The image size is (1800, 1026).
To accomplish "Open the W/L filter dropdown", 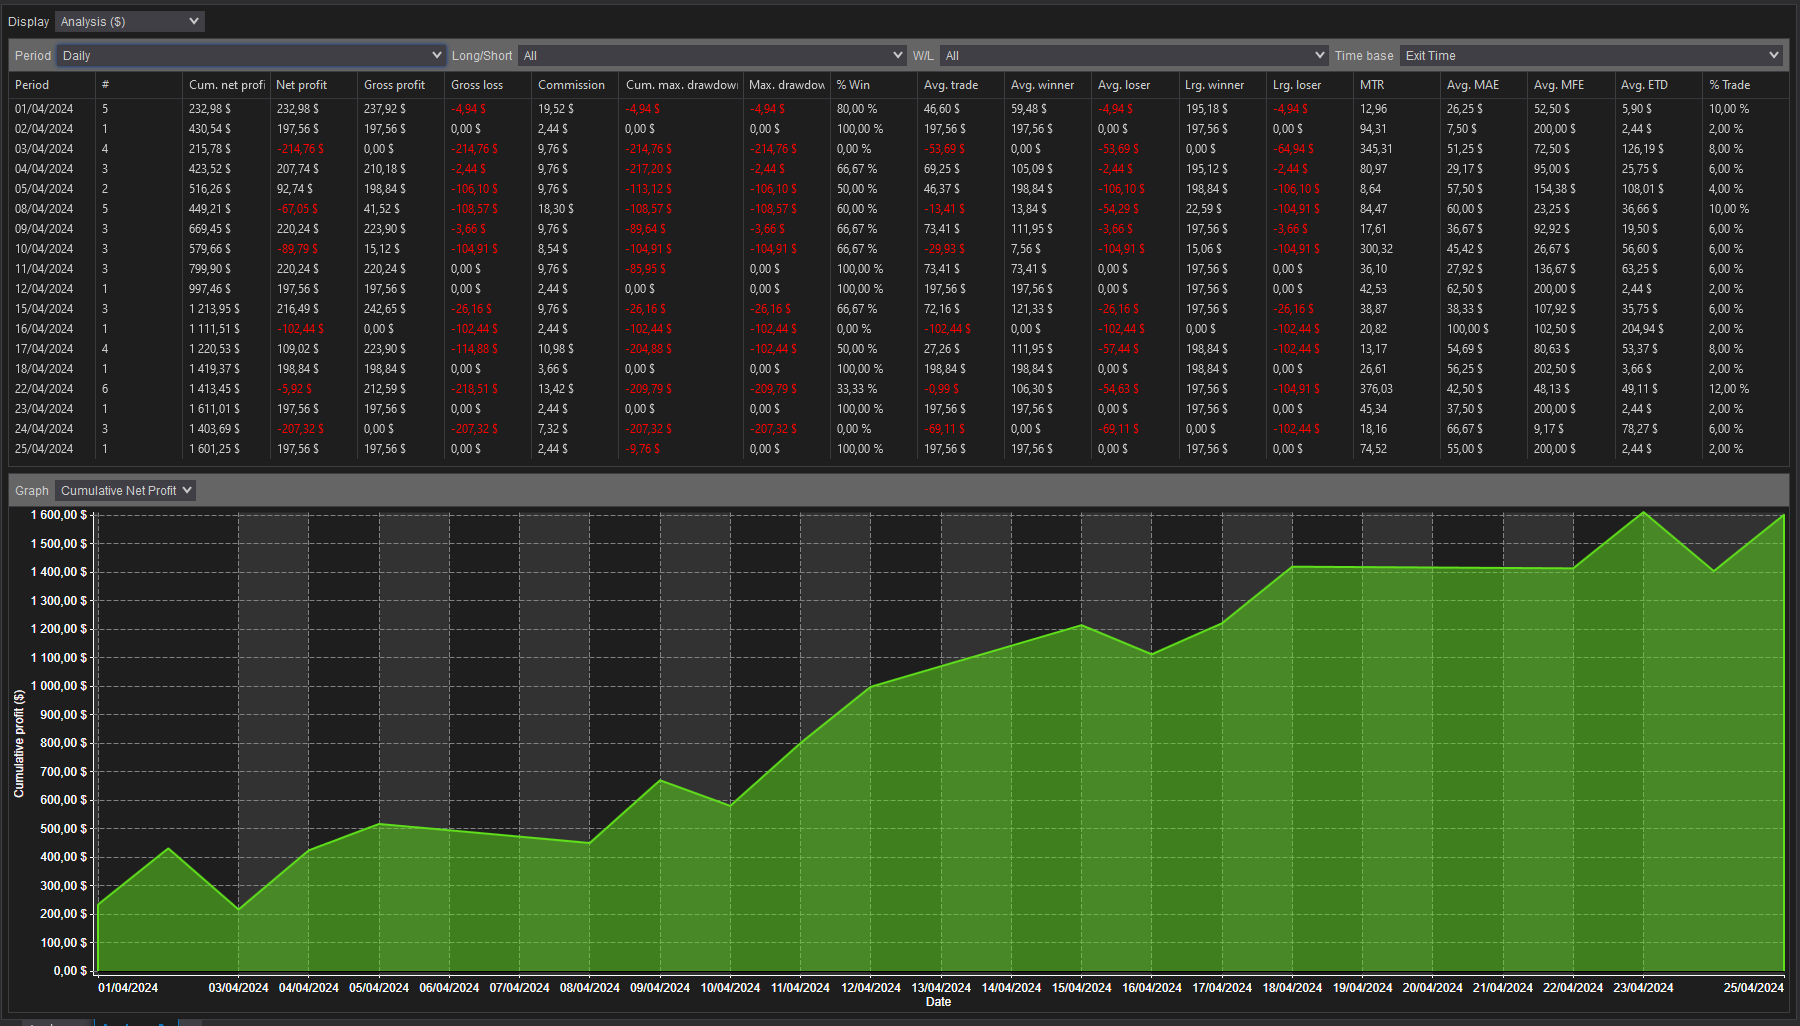I will [x=1134, y=56].
